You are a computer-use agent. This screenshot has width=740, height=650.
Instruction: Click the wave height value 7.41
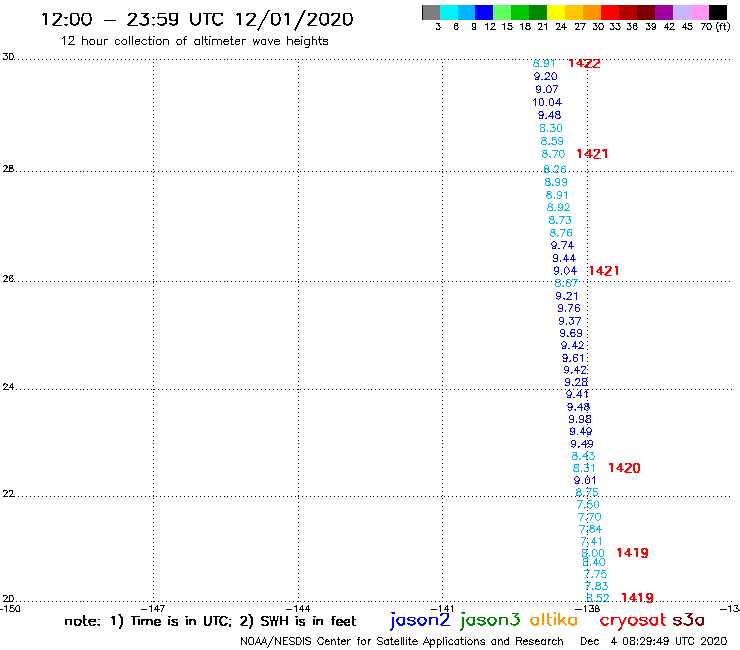coord(591,541)
